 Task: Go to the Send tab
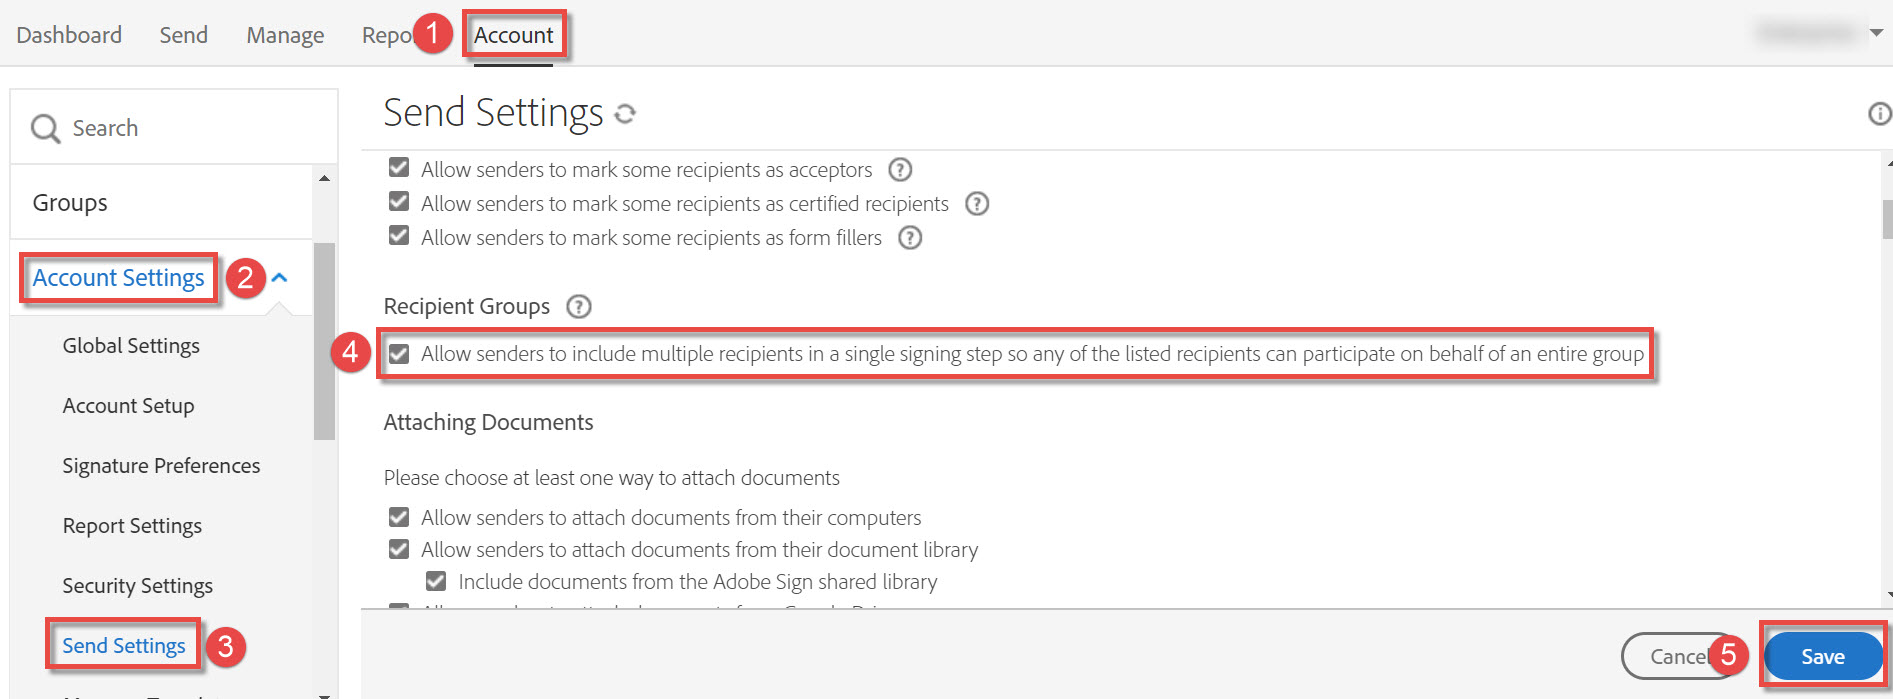(182, 33)
